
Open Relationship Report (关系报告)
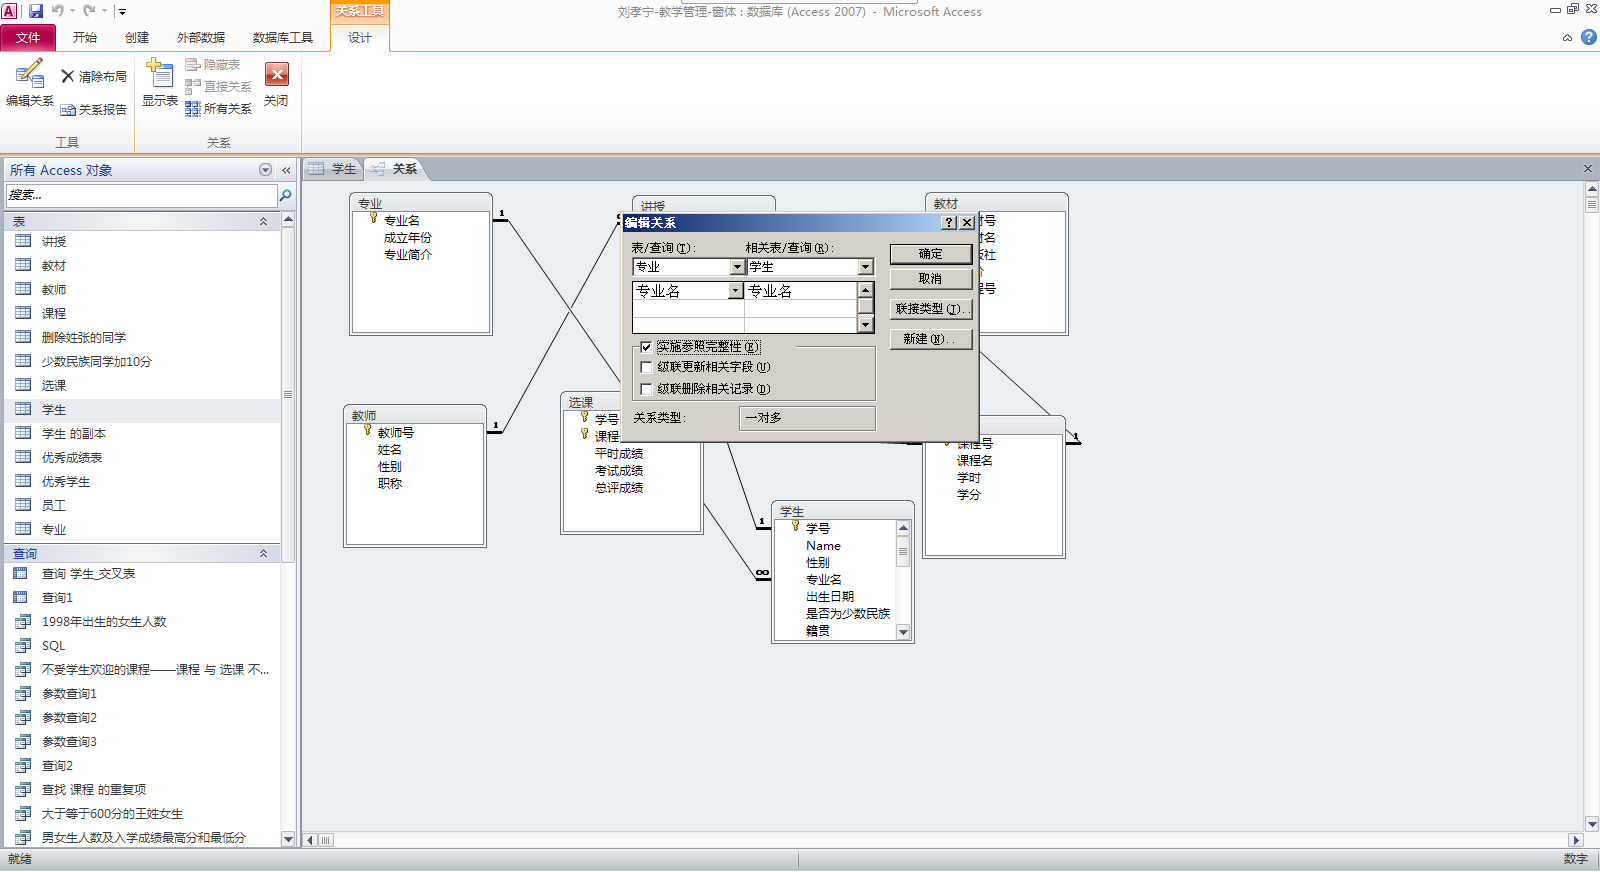pos(93,110)
